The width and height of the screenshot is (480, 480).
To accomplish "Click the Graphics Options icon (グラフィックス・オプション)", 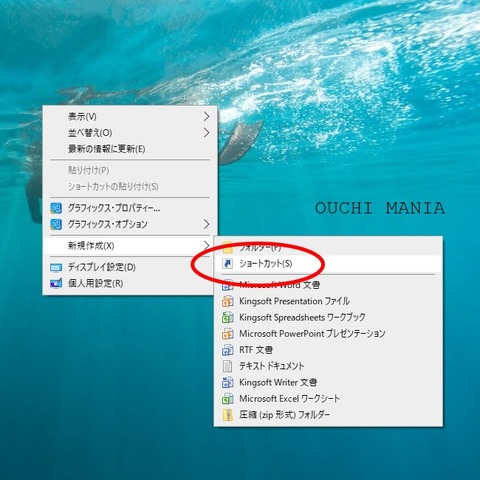I will coord(56,224).
